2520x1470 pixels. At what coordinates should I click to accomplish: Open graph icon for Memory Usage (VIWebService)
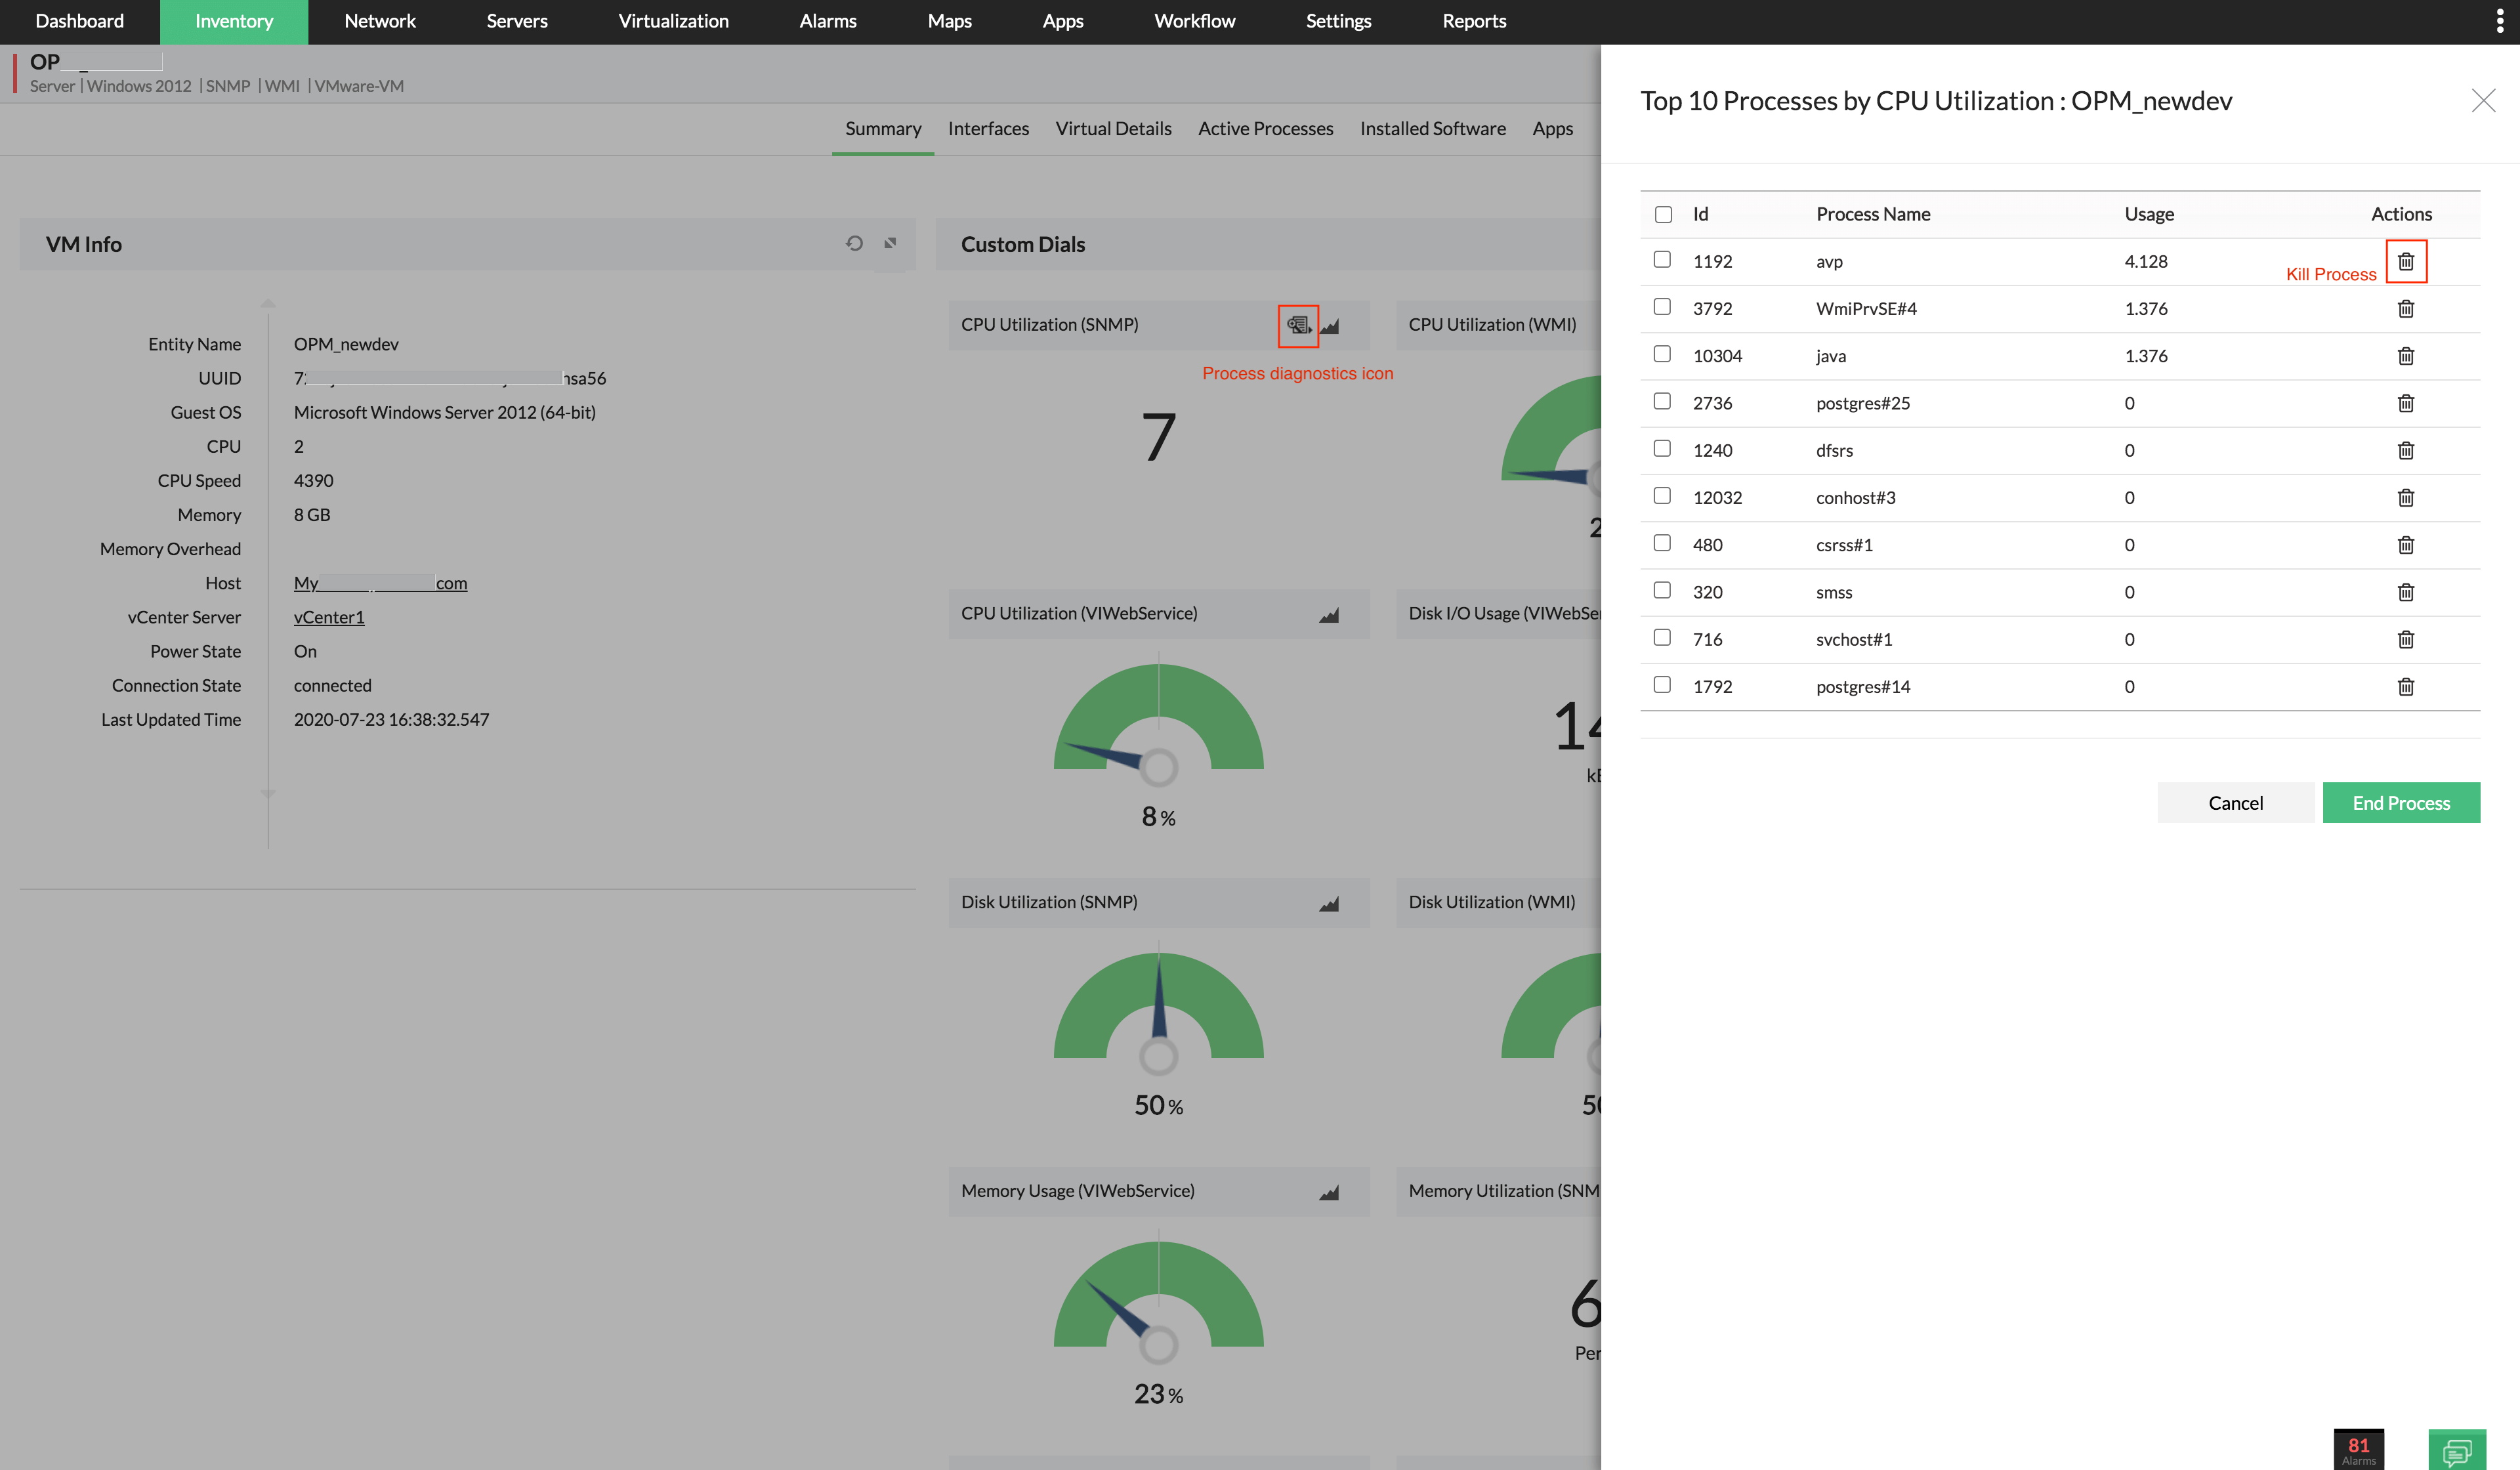pyautogui.click(x=1328, y=1193)
